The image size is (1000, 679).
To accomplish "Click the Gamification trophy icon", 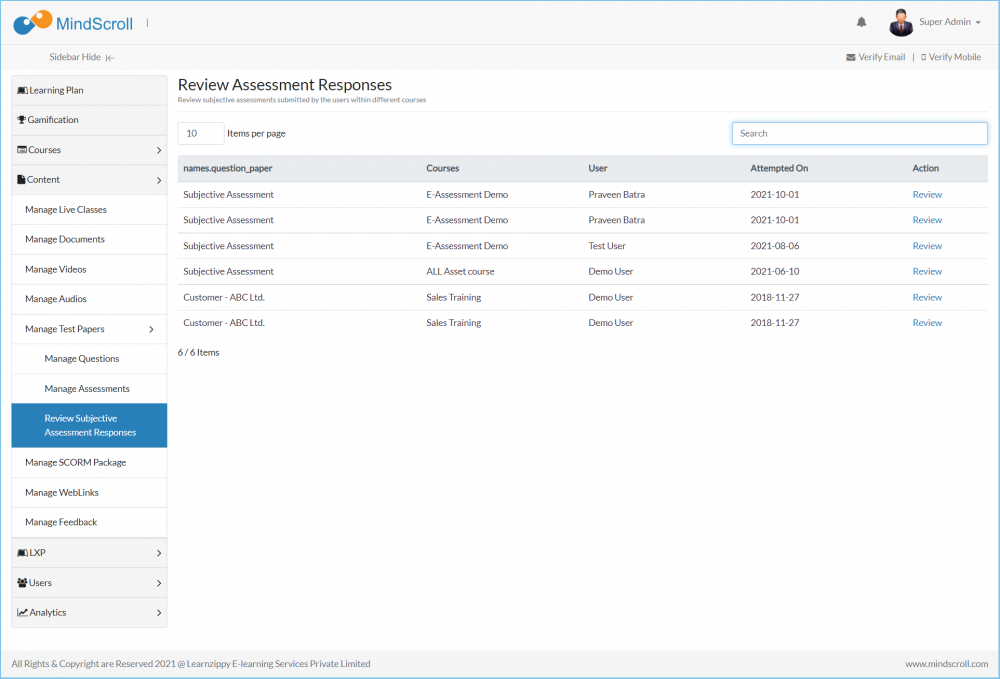I will pos(22,120).
